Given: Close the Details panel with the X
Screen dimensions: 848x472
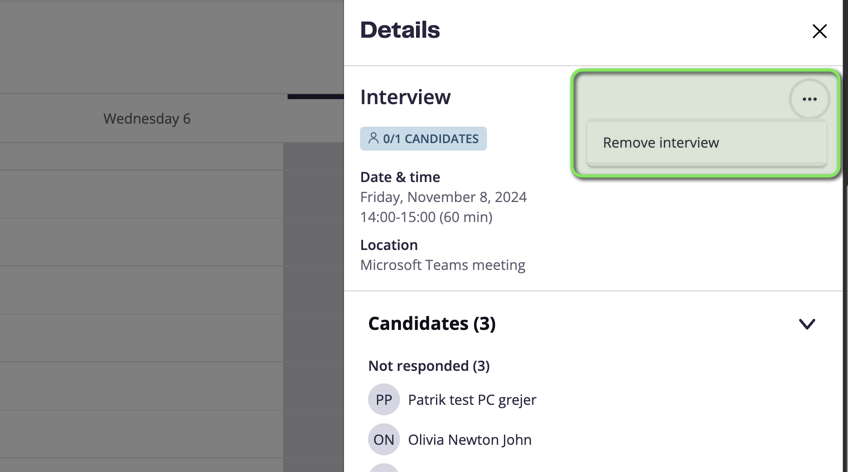Looking at the screenshot, I should click(819, 31).
